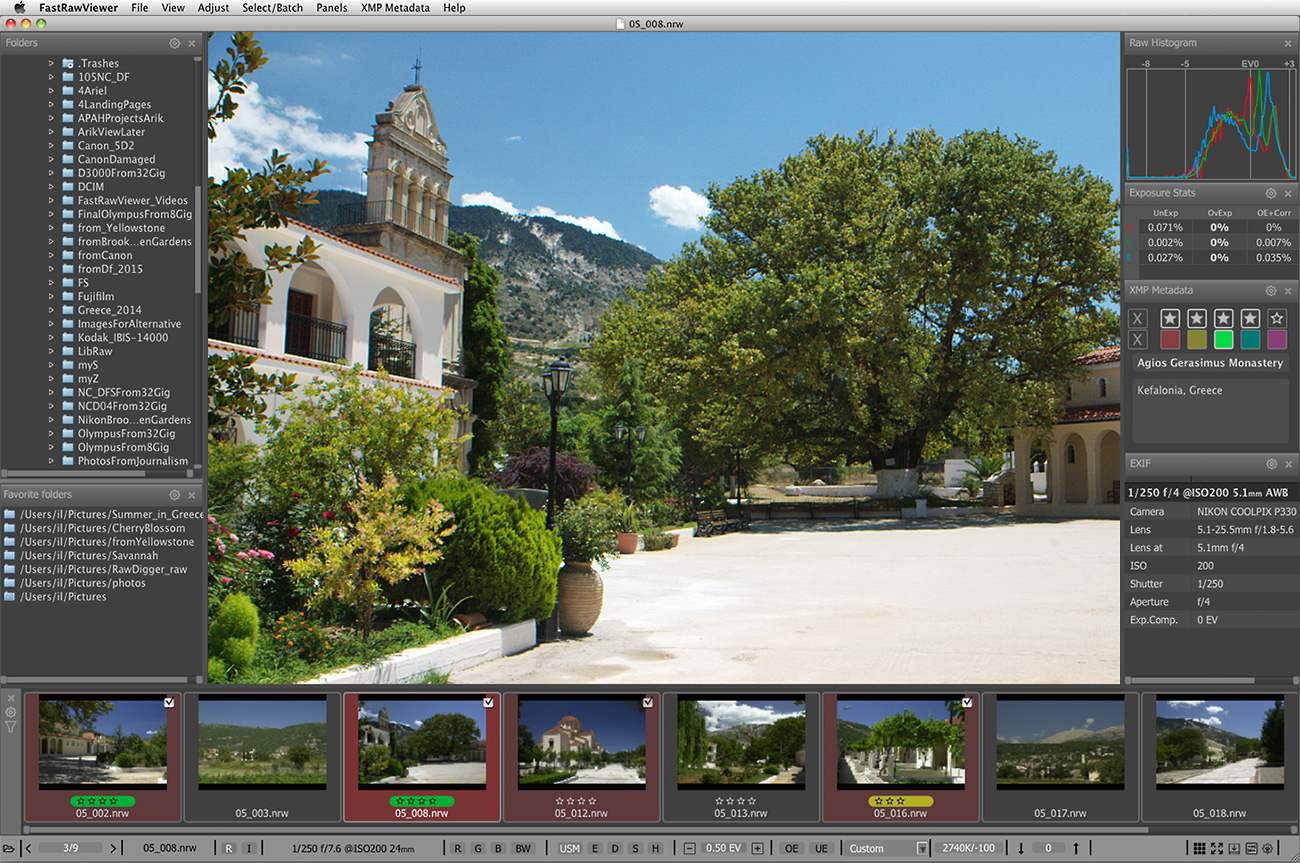Open the XMP Metadata panel settings gear
The height and width of the screenshot is (863, 1300).
pos(1272,290)
